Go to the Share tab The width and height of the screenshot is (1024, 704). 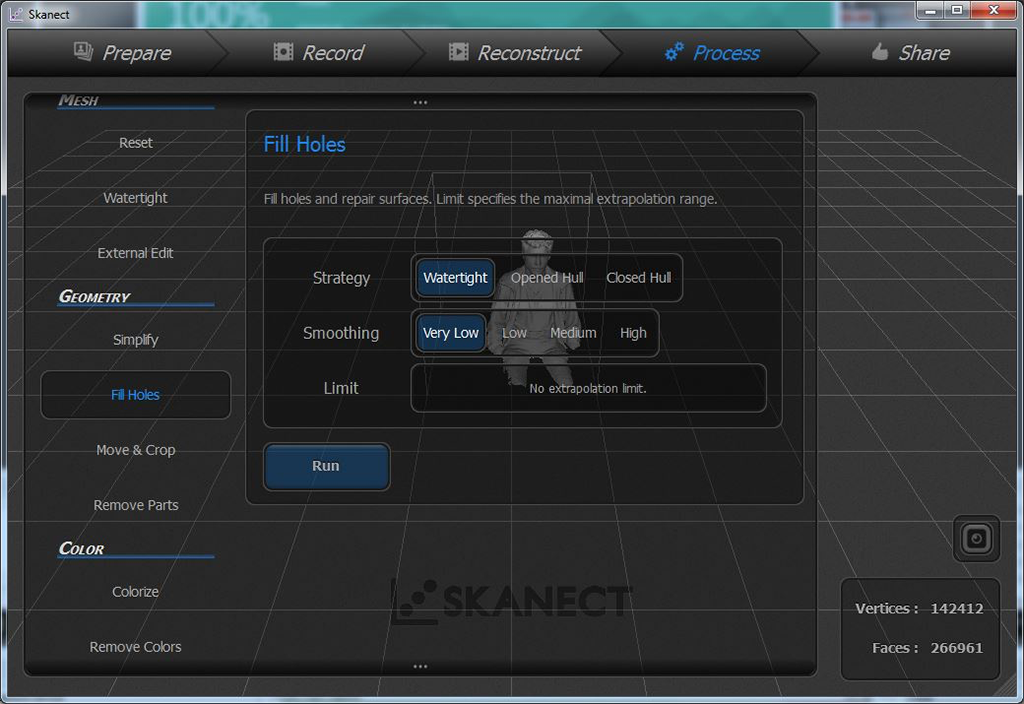(x=910, y=52)
